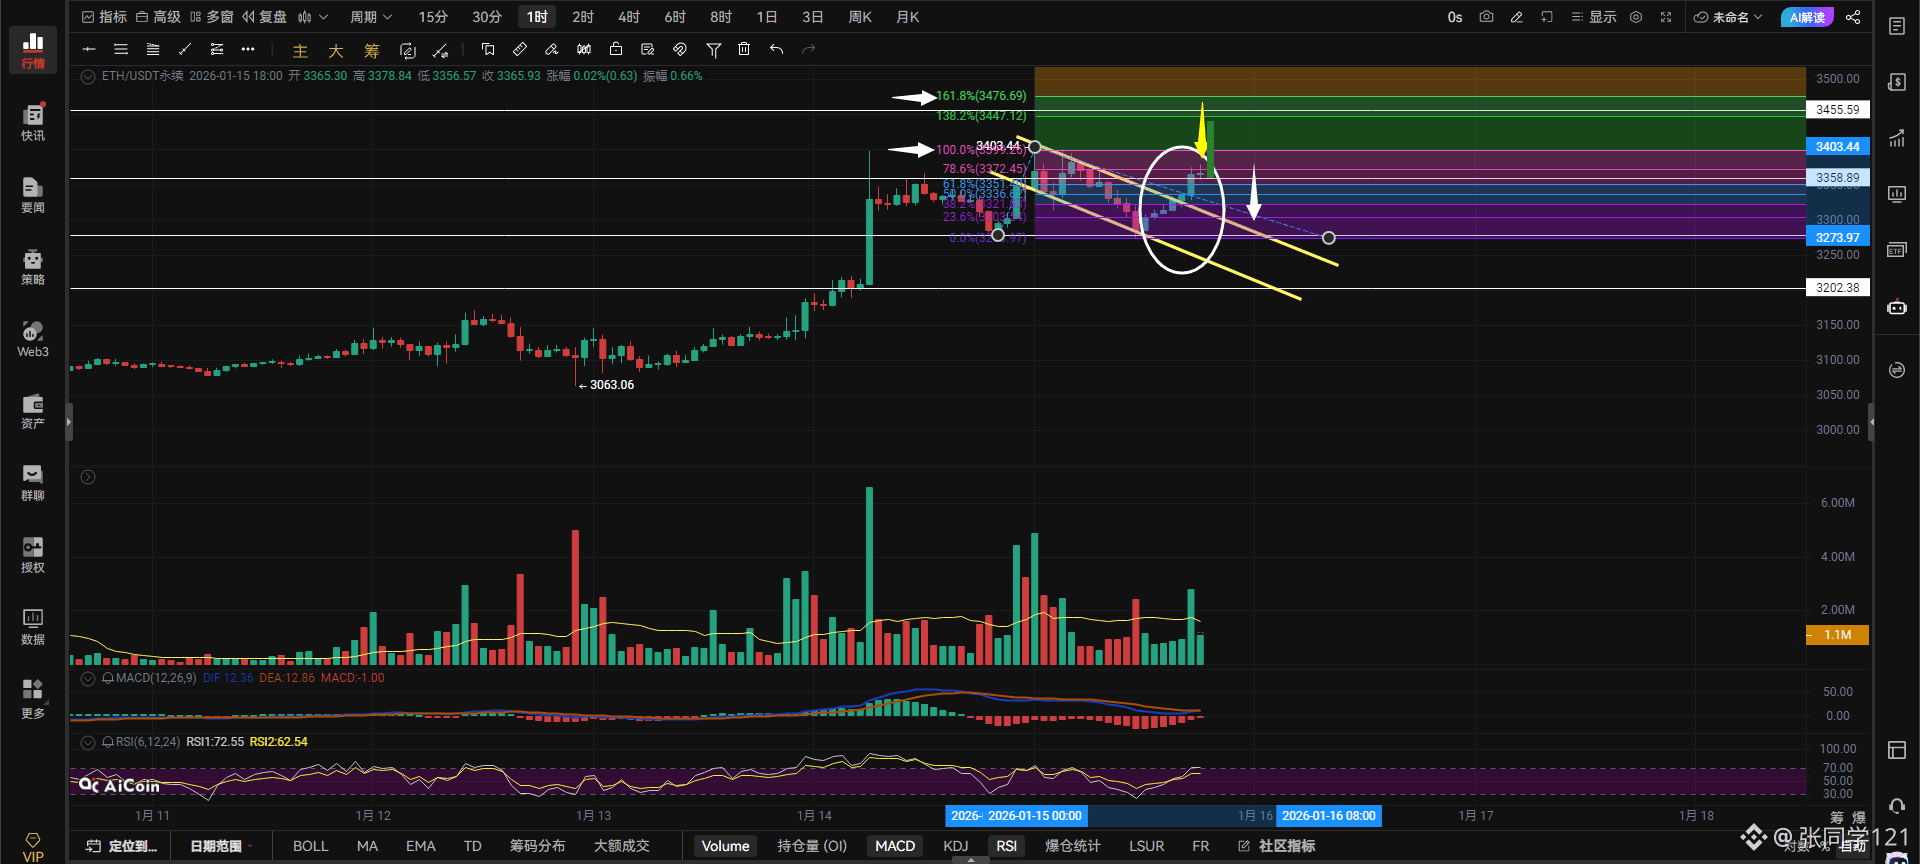Toggle the MA overlay indicator

tap(367, 846)
